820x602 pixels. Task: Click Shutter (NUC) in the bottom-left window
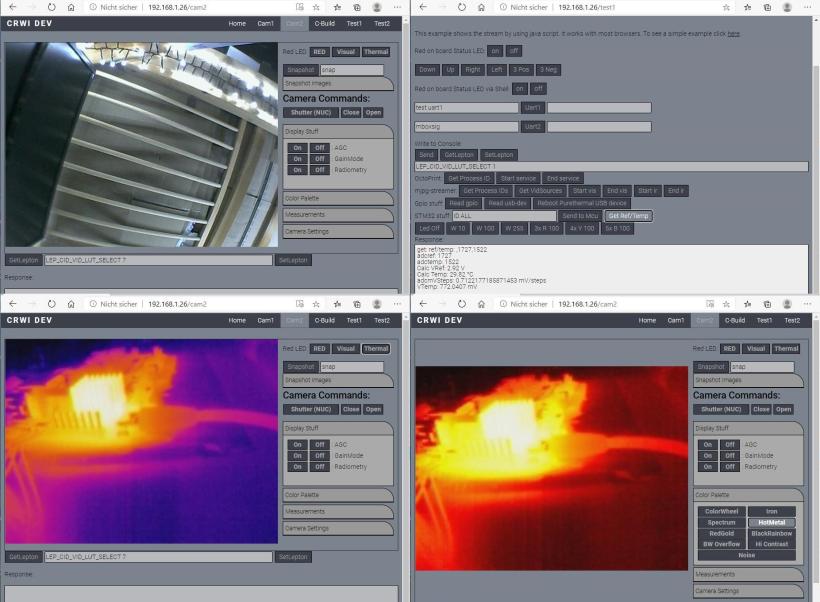pos(310,409)
